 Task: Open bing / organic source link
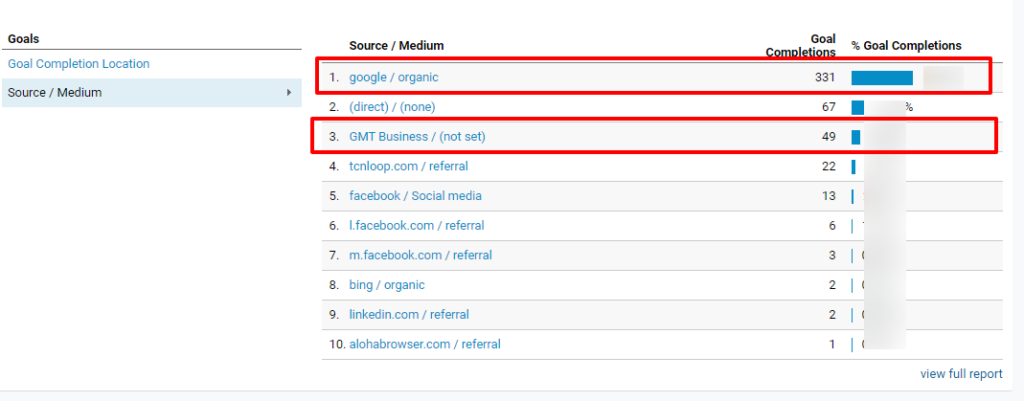tap(387, 285)
